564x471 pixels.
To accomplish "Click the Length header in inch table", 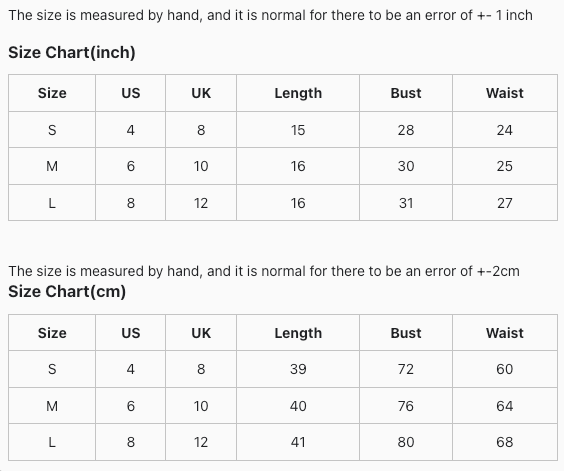I will click(x=298, y=93).
